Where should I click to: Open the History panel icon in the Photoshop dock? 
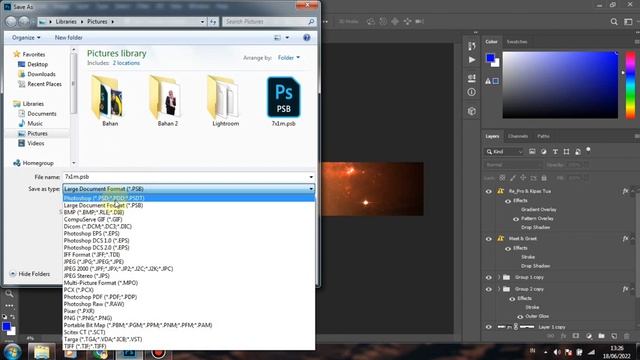(471, 46)
